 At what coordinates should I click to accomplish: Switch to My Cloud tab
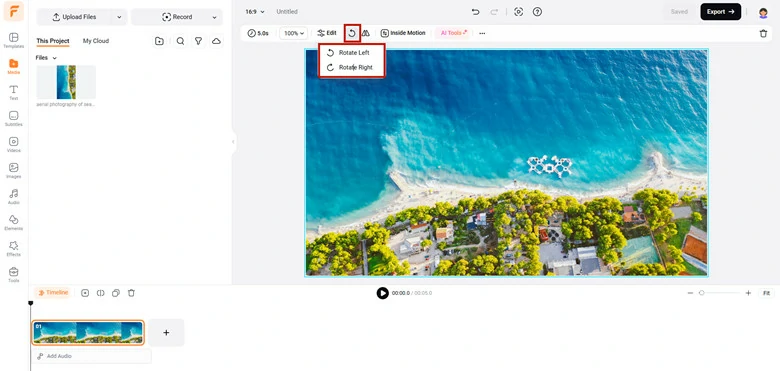pyautogui.click(x=96, y=41)
